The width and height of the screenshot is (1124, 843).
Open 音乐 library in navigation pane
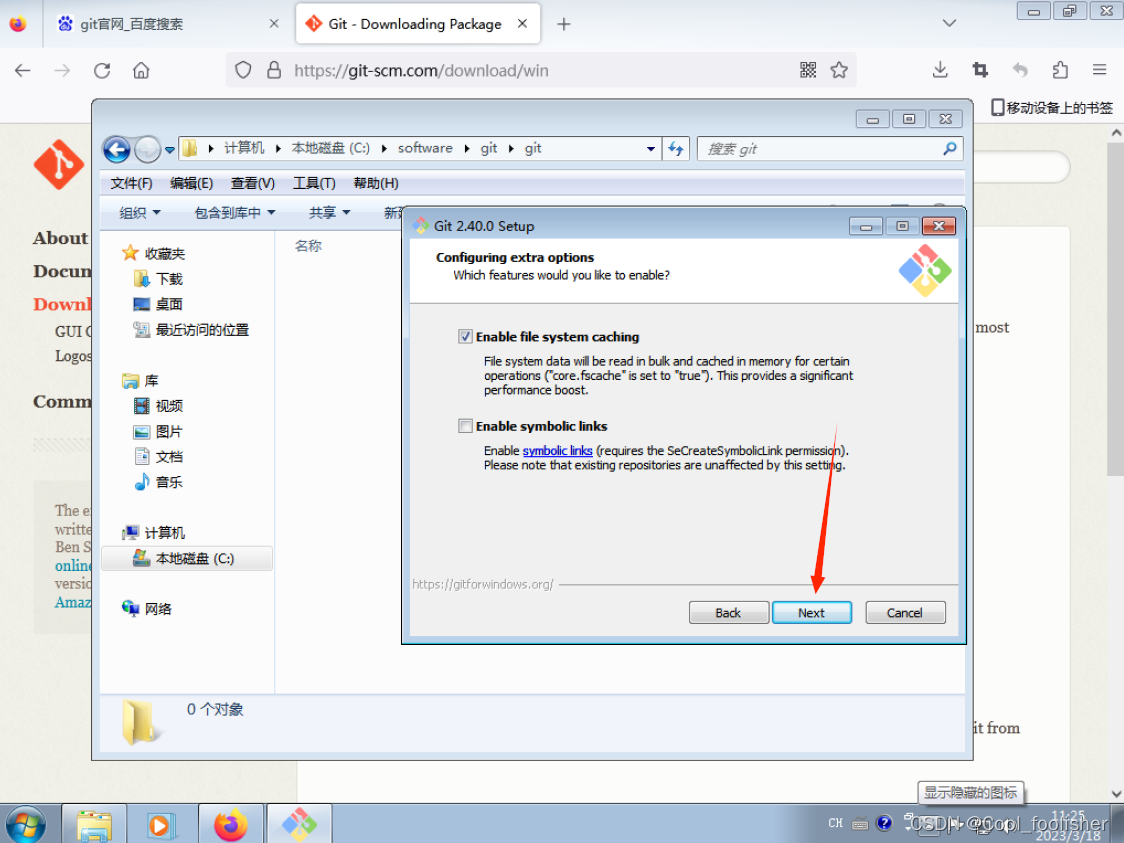pos(158,482)
